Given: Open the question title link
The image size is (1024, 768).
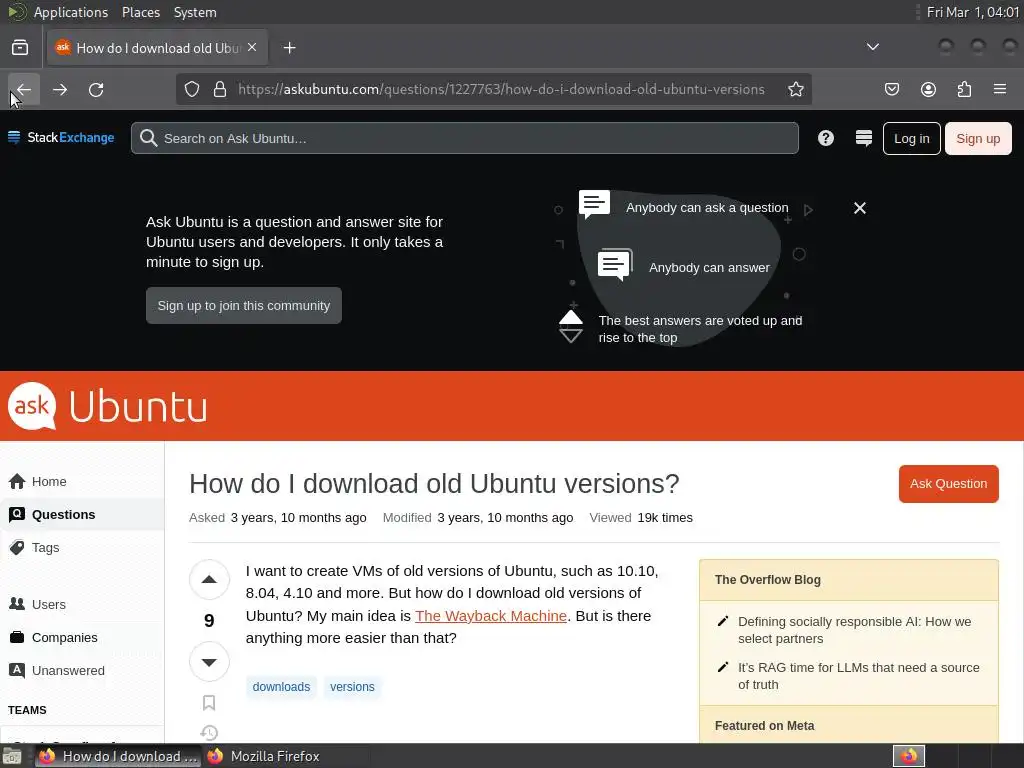Looking at the screenshot, I should [x=434, y=484].
